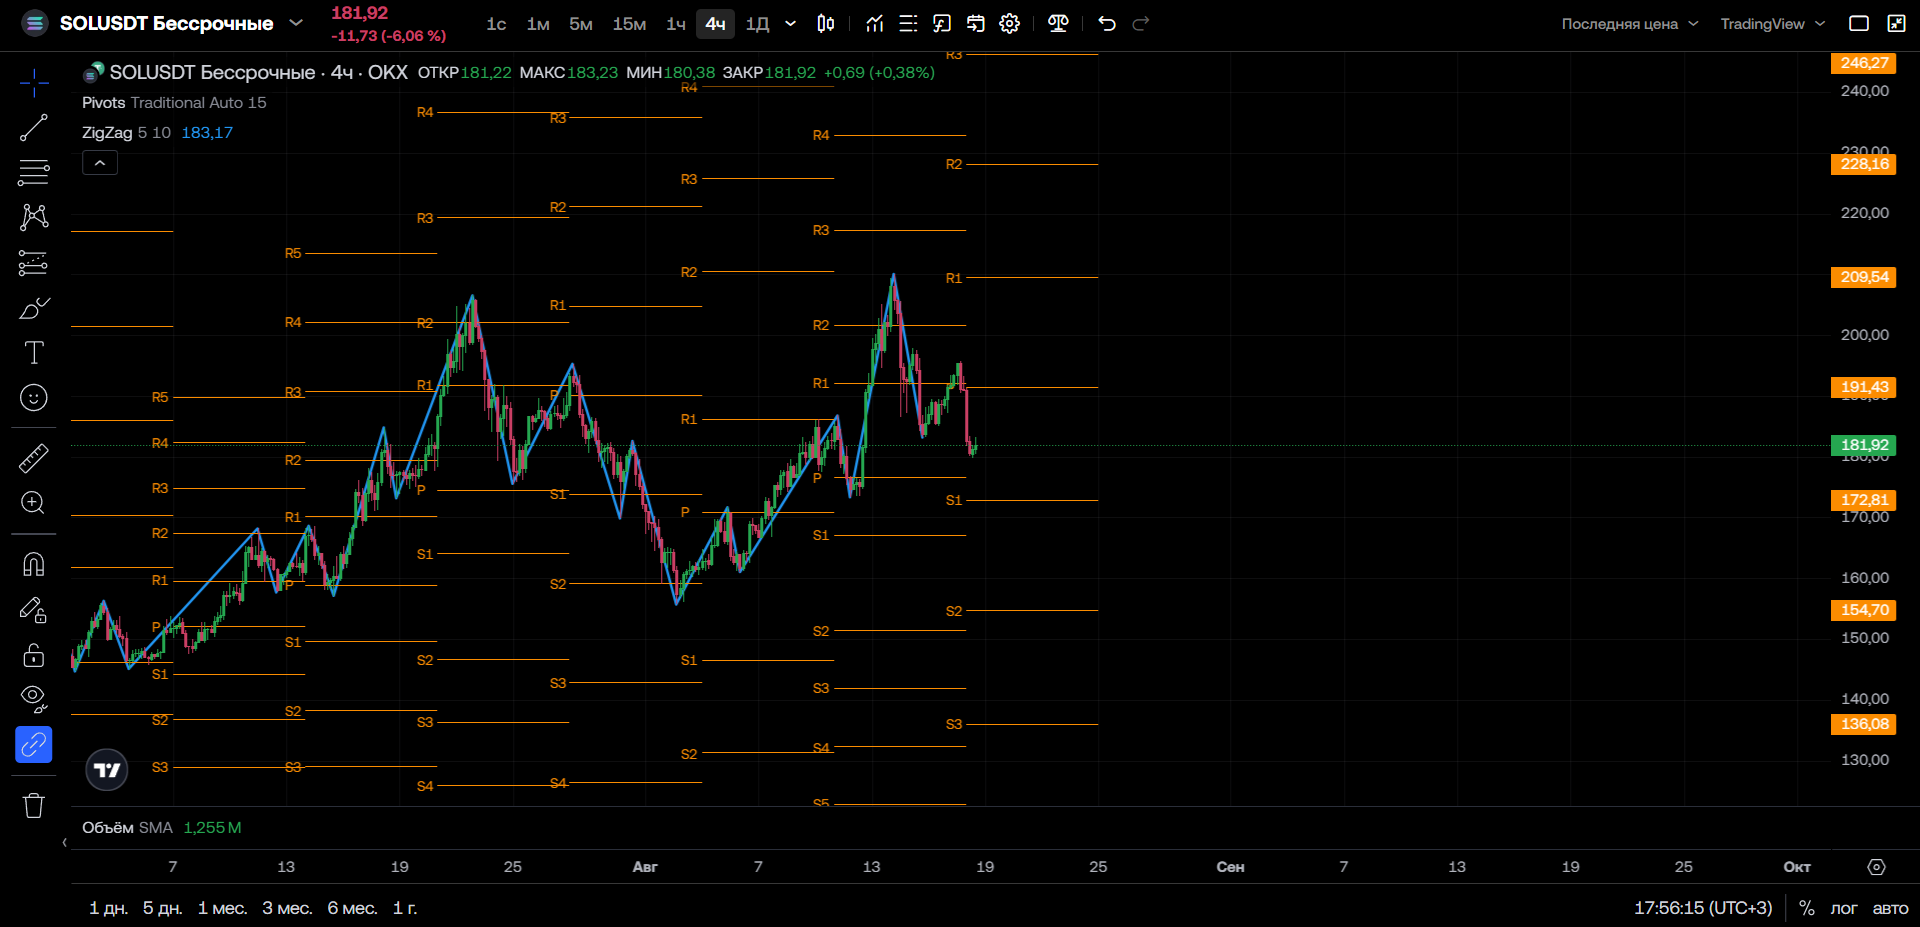This screenshot has width=1920, height=927.
Task: Toggle lock all drawings
Action: (x=34, y=655)
